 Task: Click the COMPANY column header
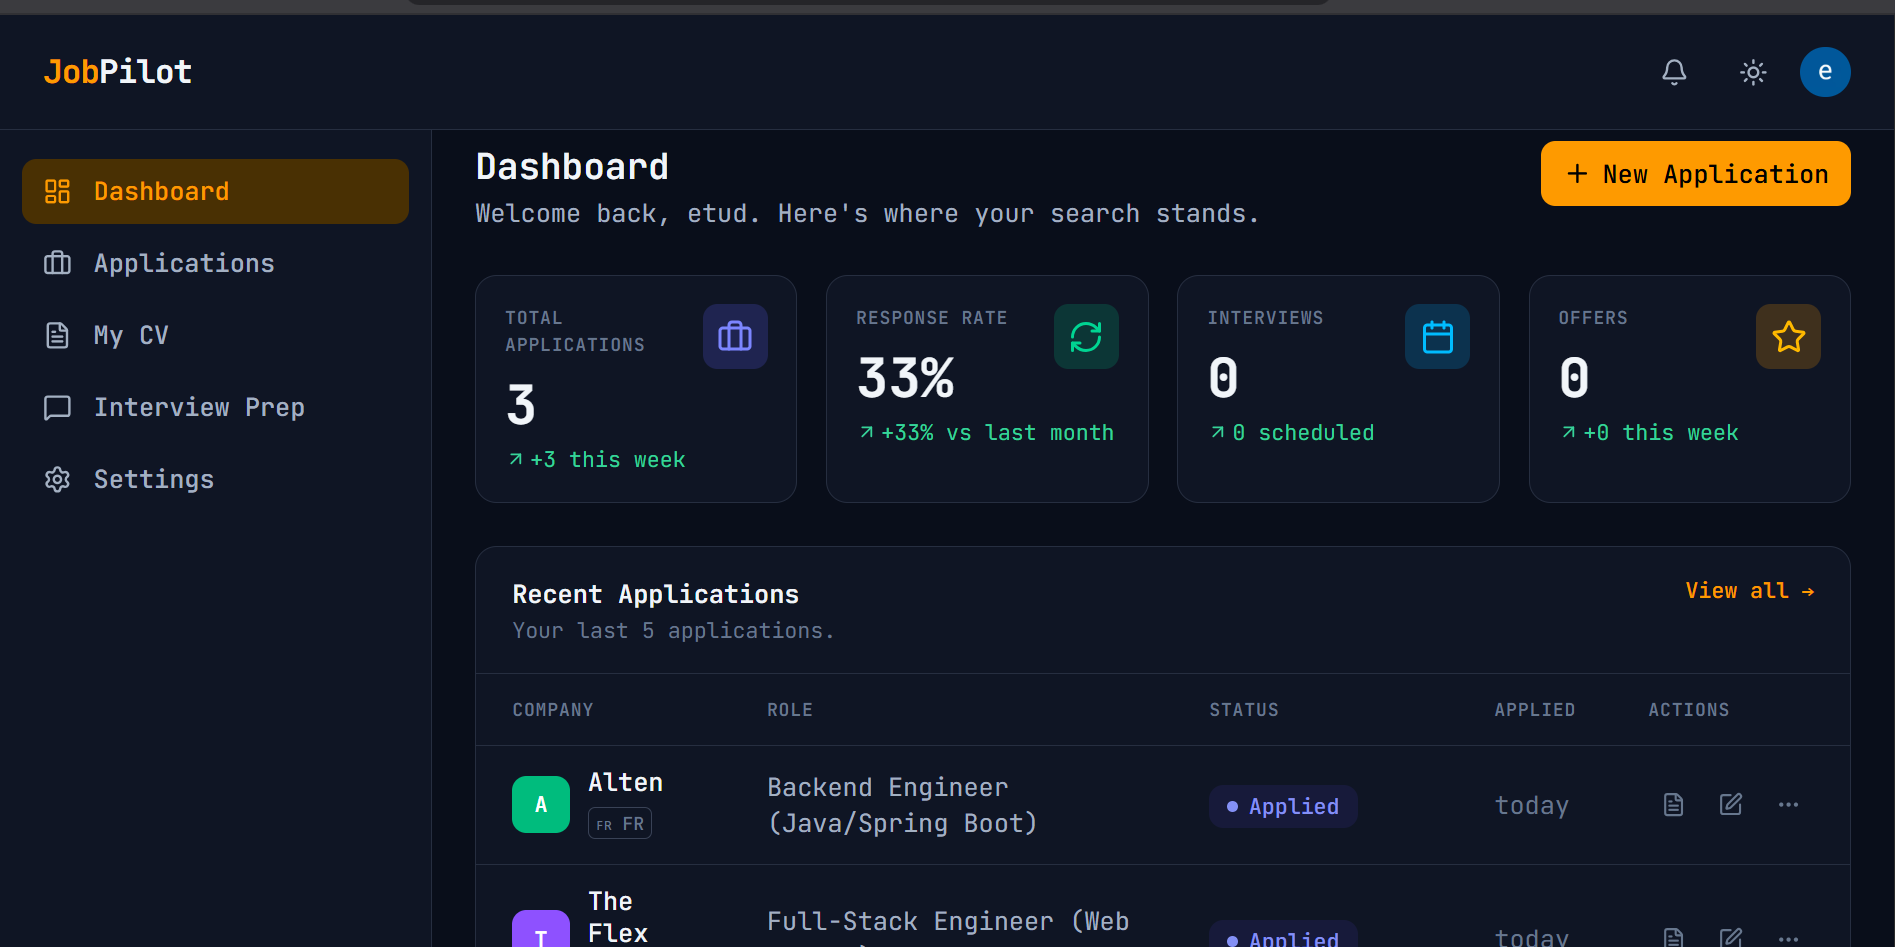coord(553,710)
